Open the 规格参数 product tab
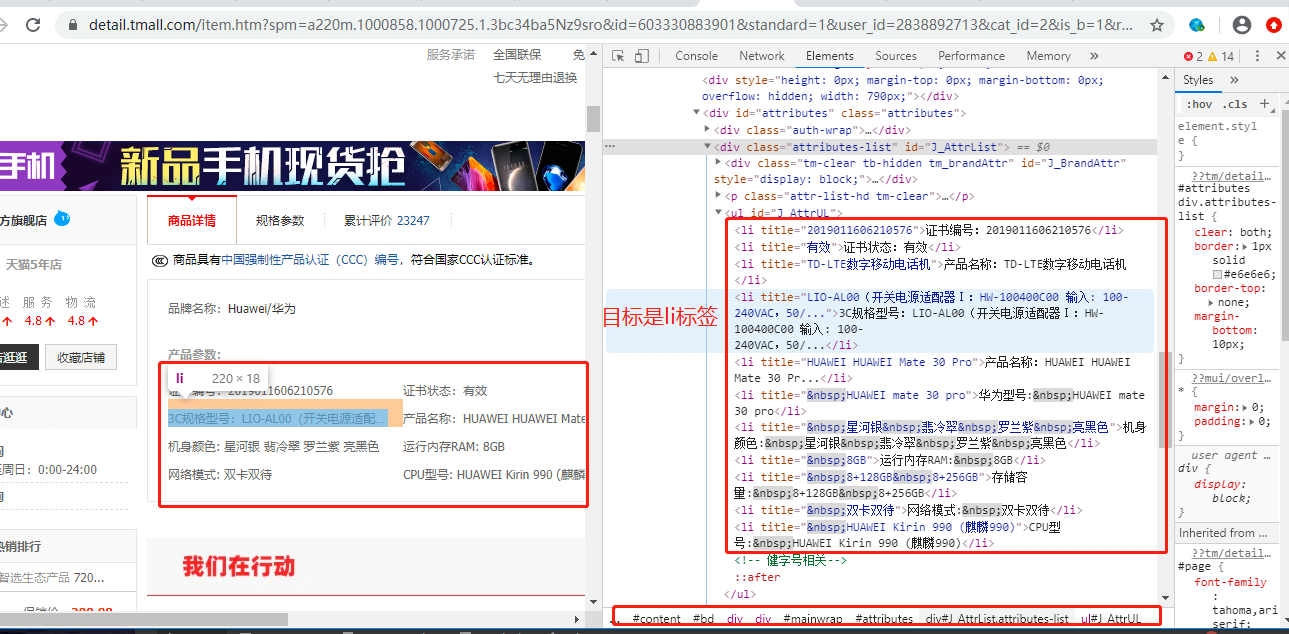The image size is (1289, 634). point(281,220)
